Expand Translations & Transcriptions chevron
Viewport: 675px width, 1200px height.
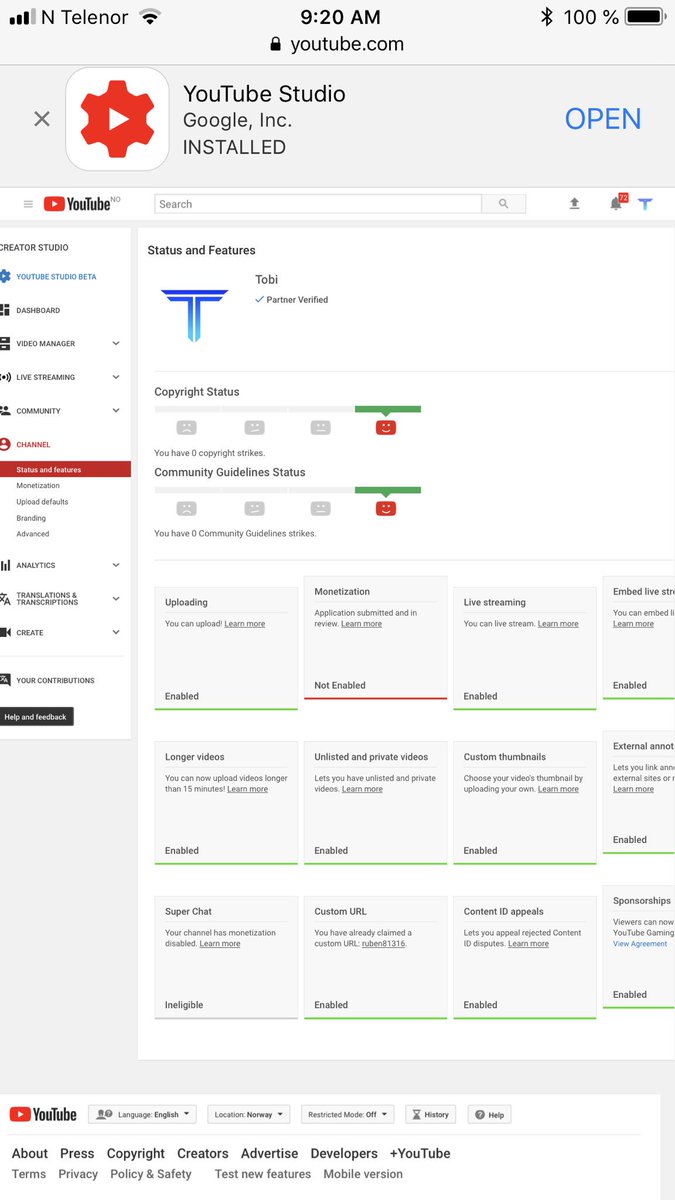116,599
